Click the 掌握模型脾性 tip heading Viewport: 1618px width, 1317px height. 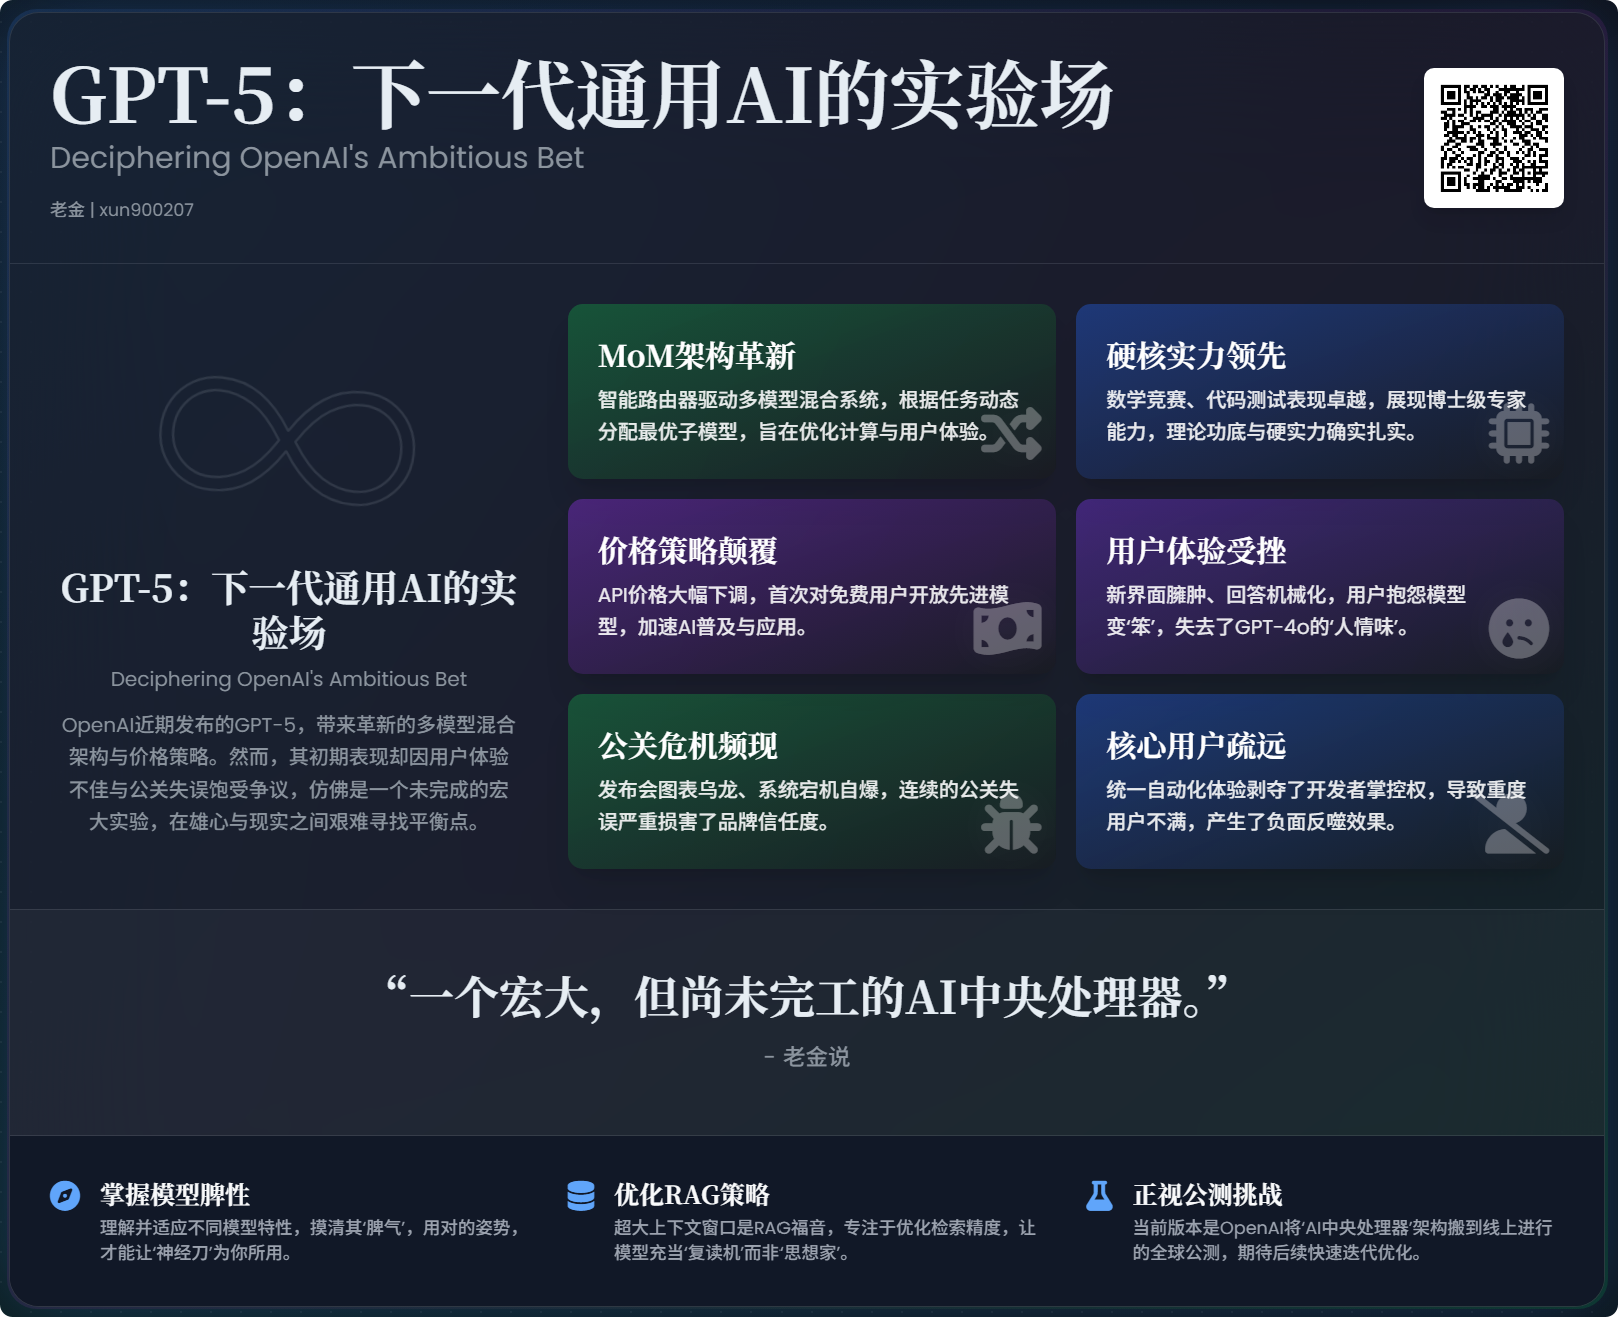(175, 1195)
